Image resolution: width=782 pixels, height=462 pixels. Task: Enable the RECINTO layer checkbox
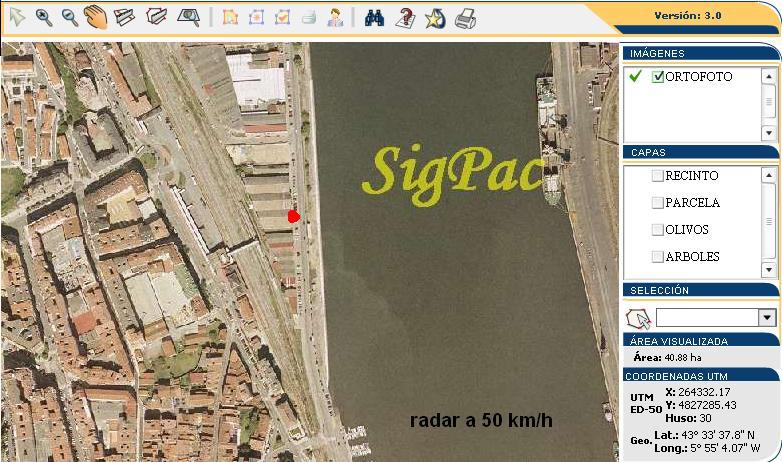pyautogui.click(x=657, y=176)
